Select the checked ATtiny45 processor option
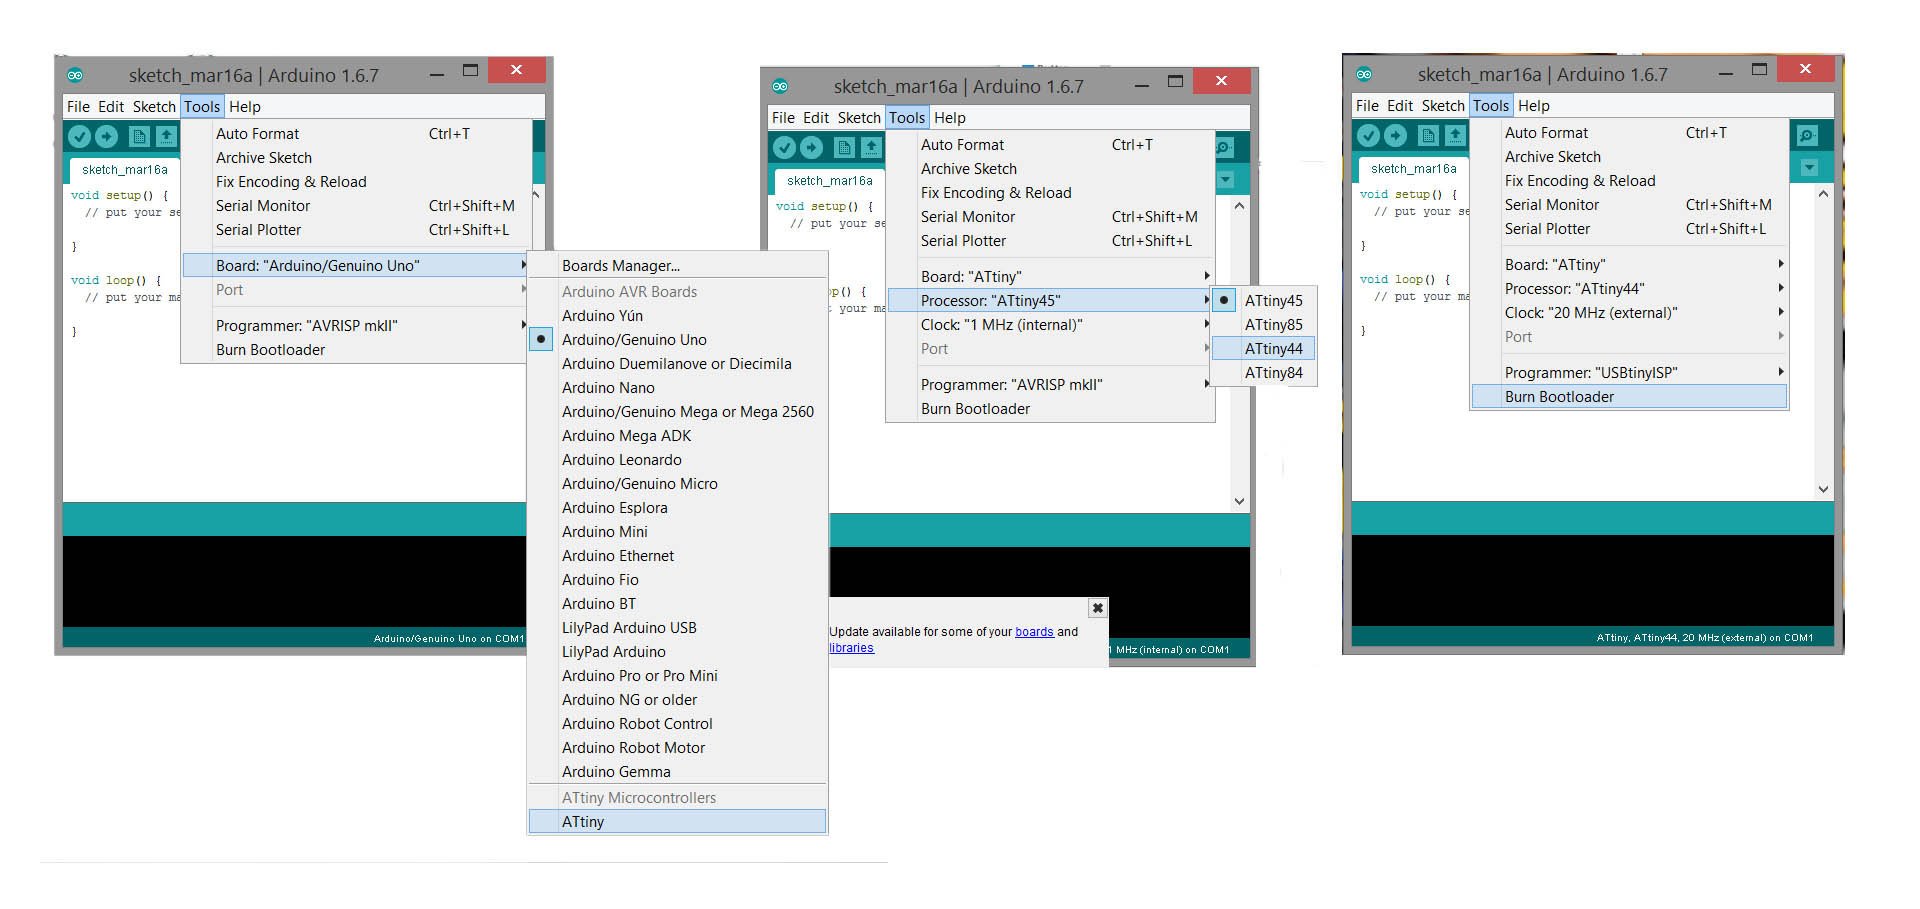1920x909 pixels. pyautogui.click(x=1264, y=301)
